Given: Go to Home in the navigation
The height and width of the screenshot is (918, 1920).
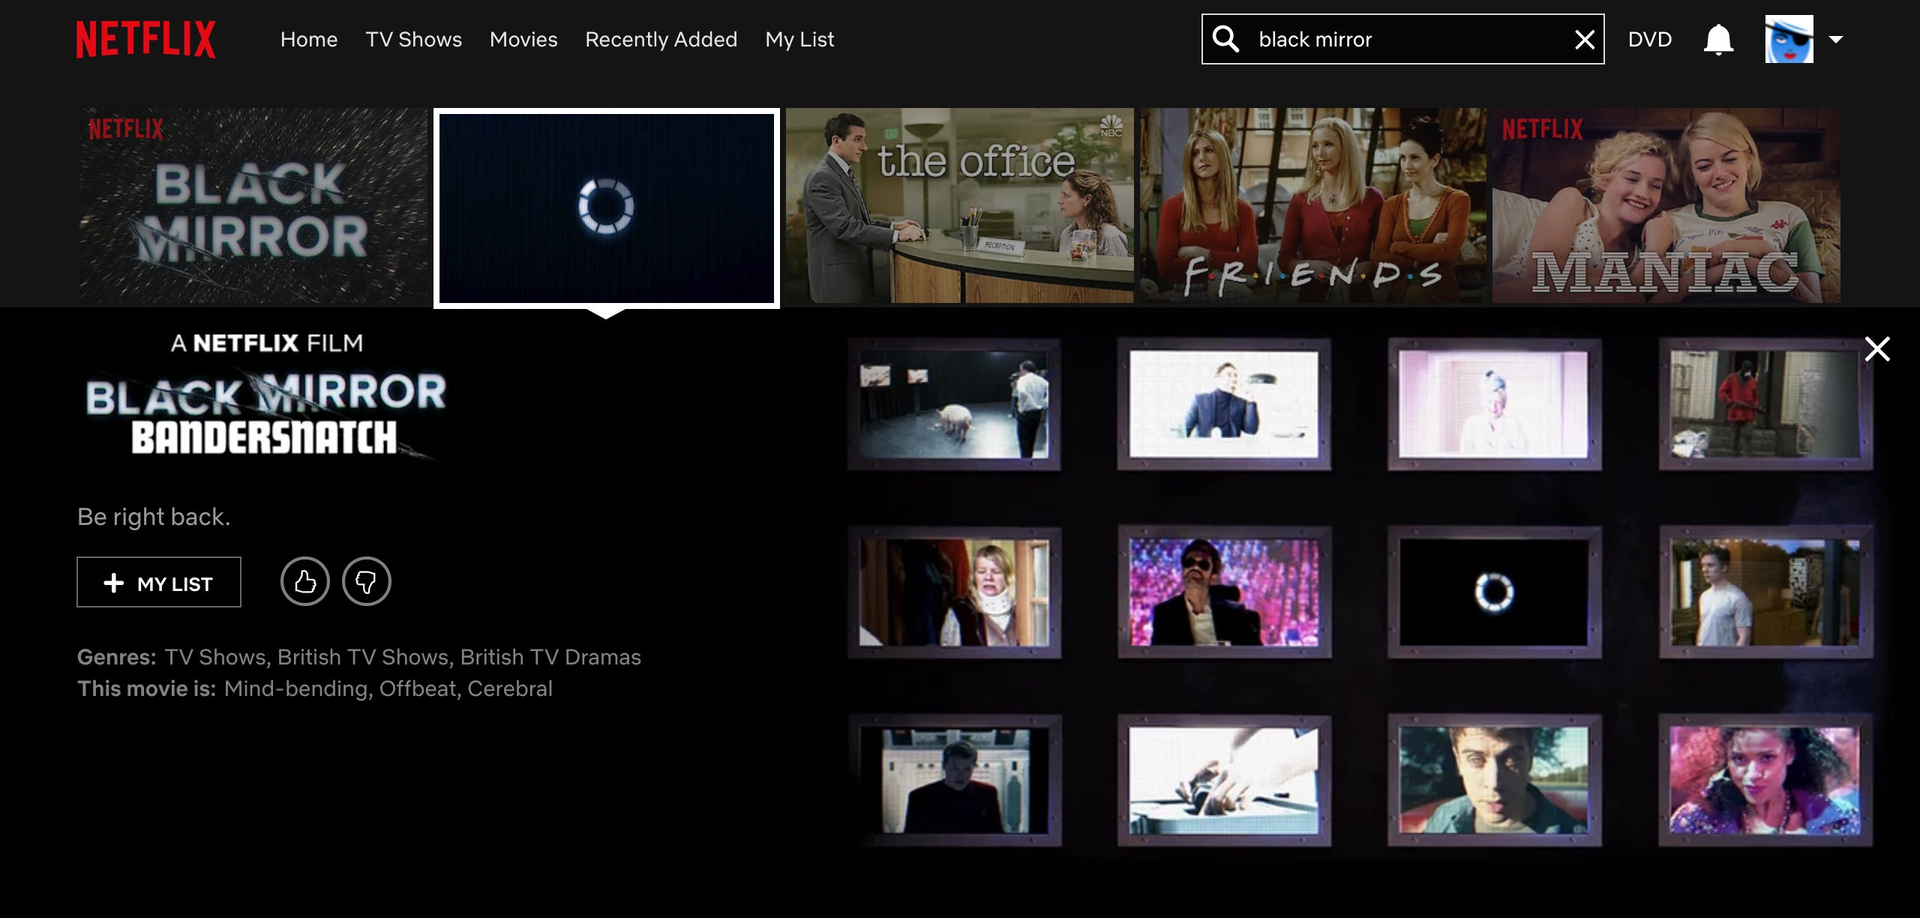Looking at the screenshot, I should click(309, 39).
